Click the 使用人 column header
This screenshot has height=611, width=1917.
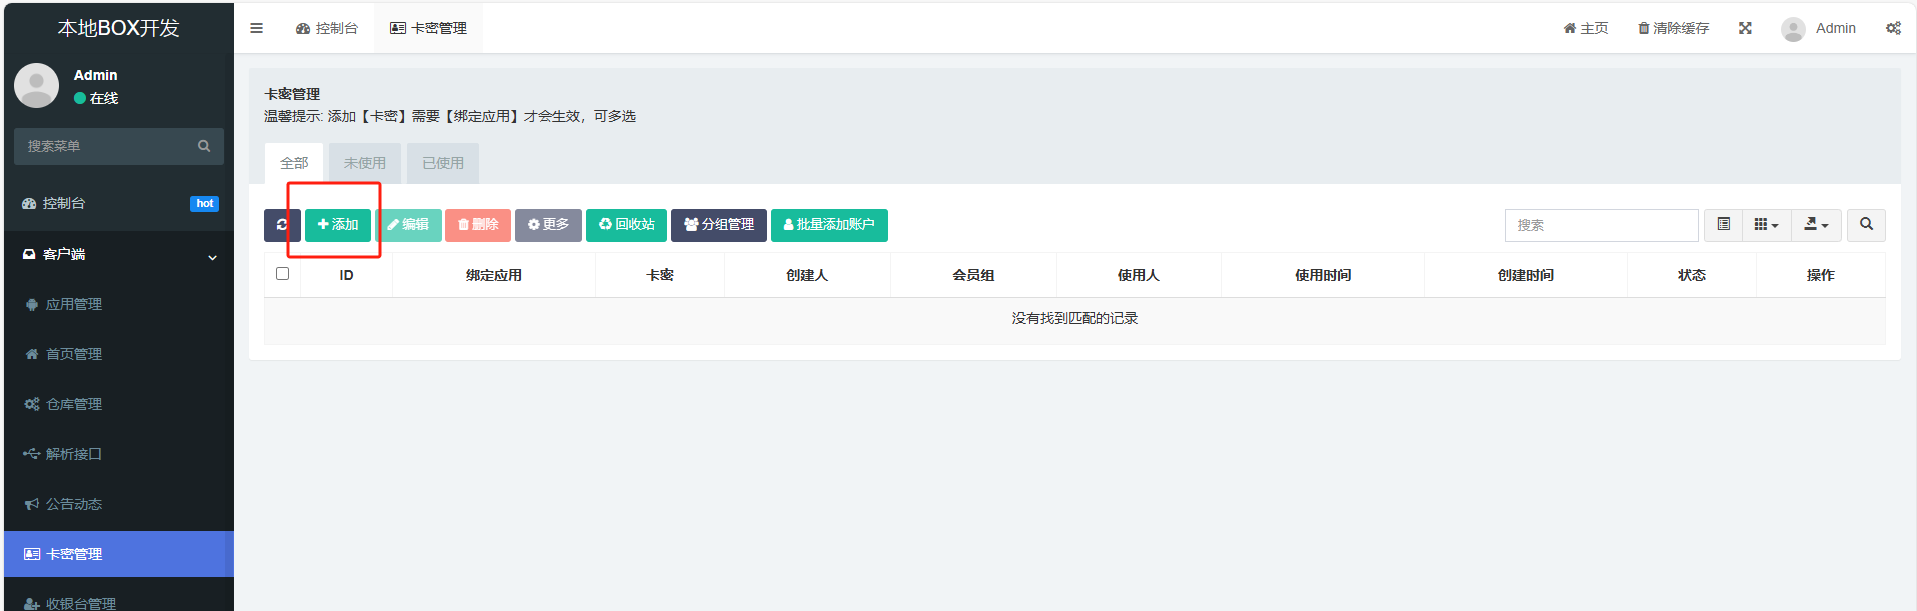tap(1139, 275)
